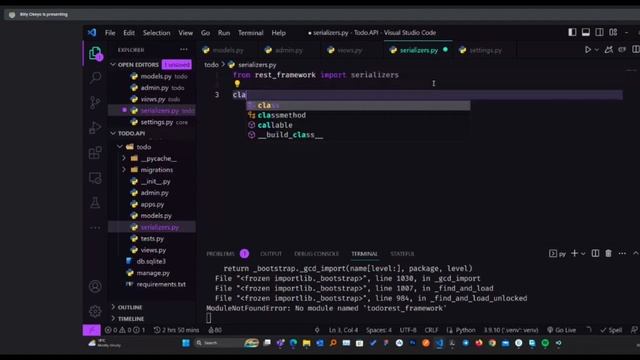Open terminal panel more actions ellipsis

click(622, 253)
